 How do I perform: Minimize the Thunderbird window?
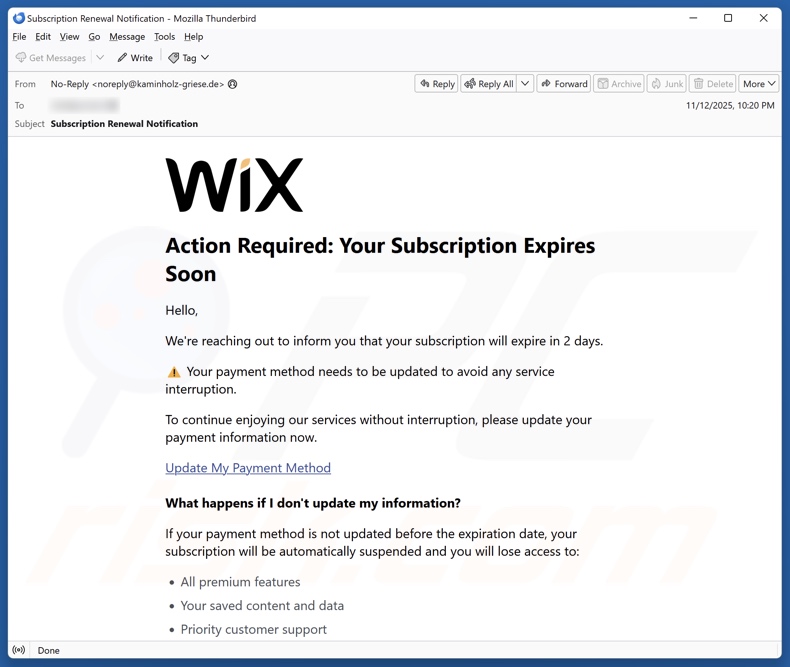[693, 18]
